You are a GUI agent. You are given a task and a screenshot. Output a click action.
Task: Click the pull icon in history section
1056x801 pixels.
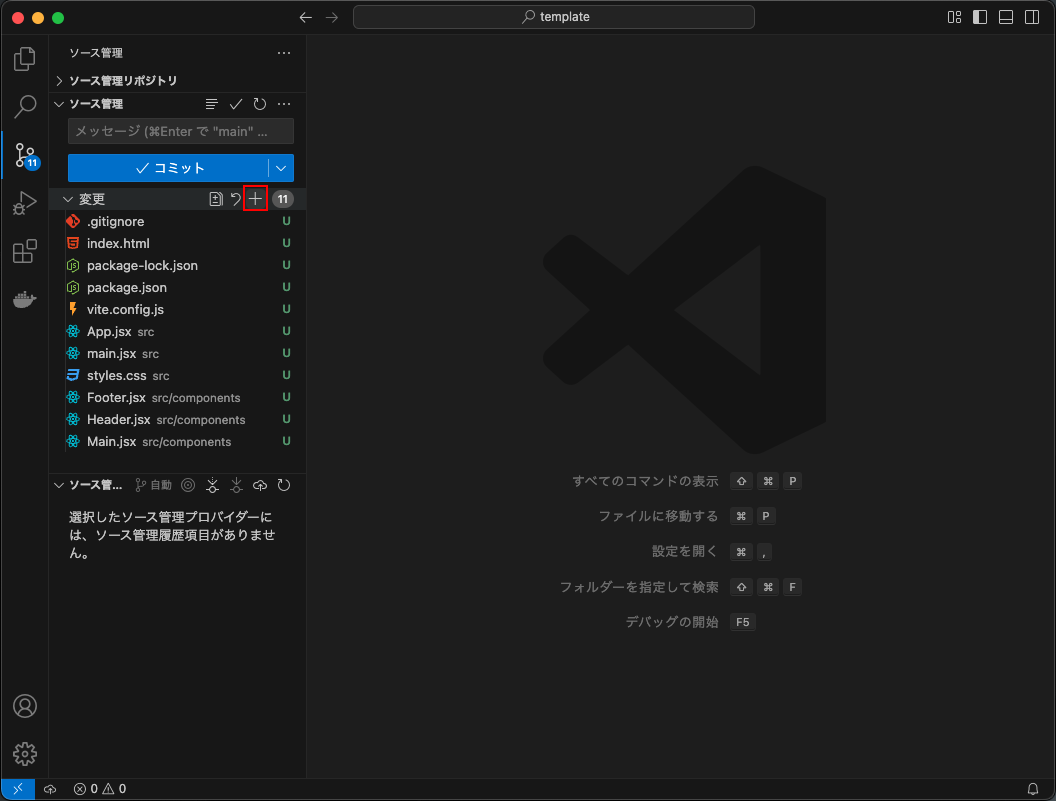236,485
